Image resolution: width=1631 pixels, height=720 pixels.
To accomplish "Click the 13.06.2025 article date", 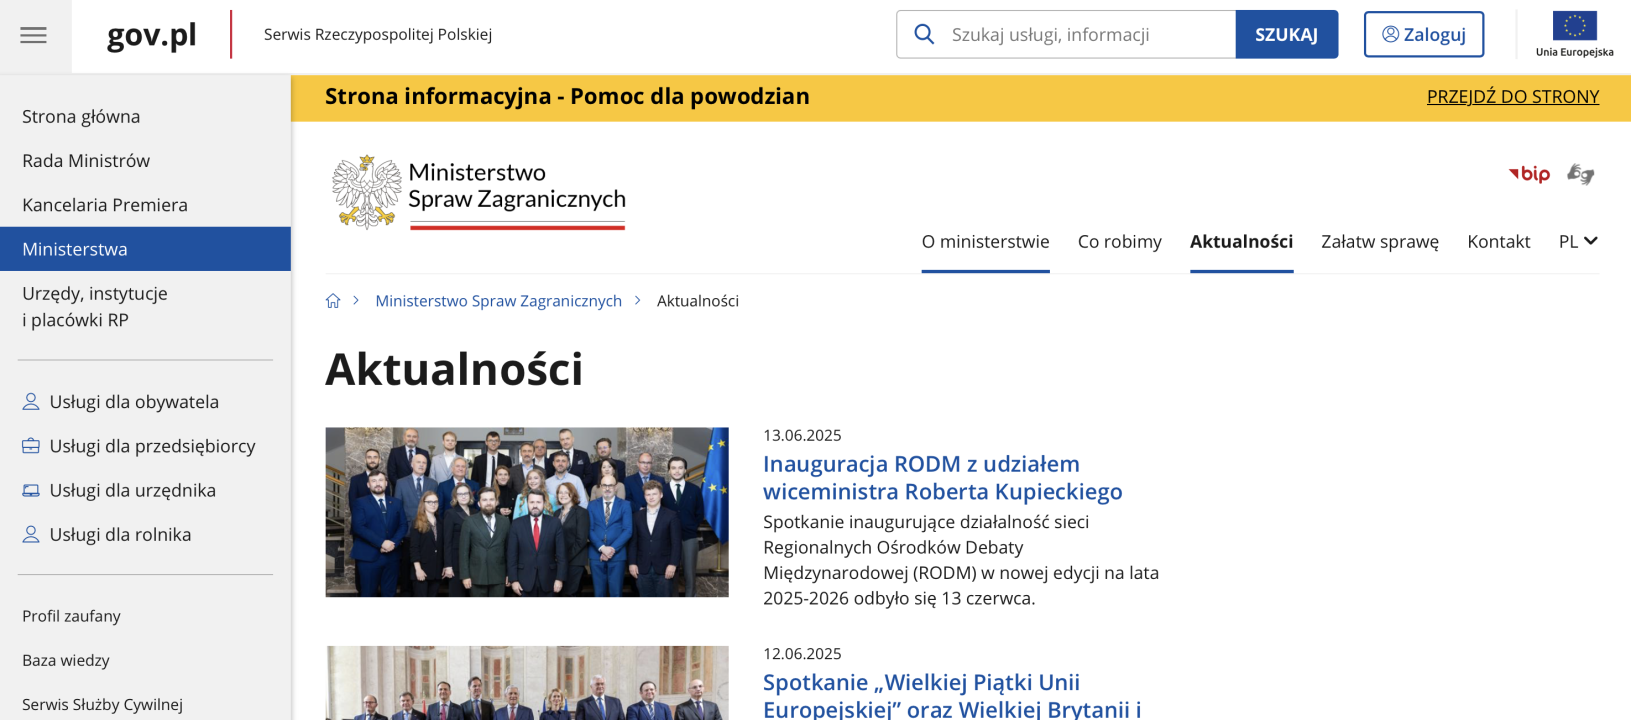I will [x=802, y=436].
